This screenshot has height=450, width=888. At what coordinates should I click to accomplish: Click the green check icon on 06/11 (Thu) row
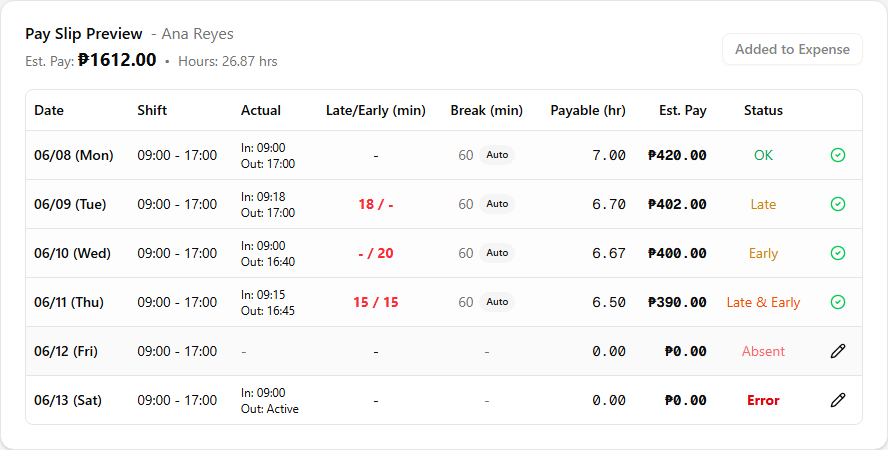click(838, 302)
